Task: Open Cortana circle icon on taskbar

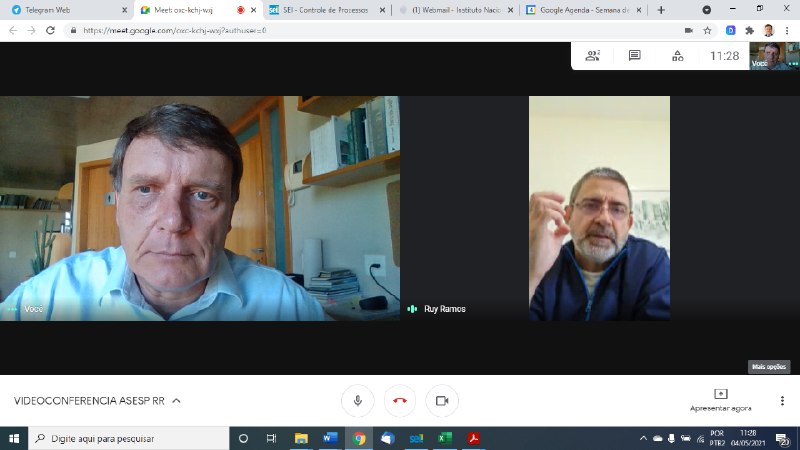Action: click(243, 438)
